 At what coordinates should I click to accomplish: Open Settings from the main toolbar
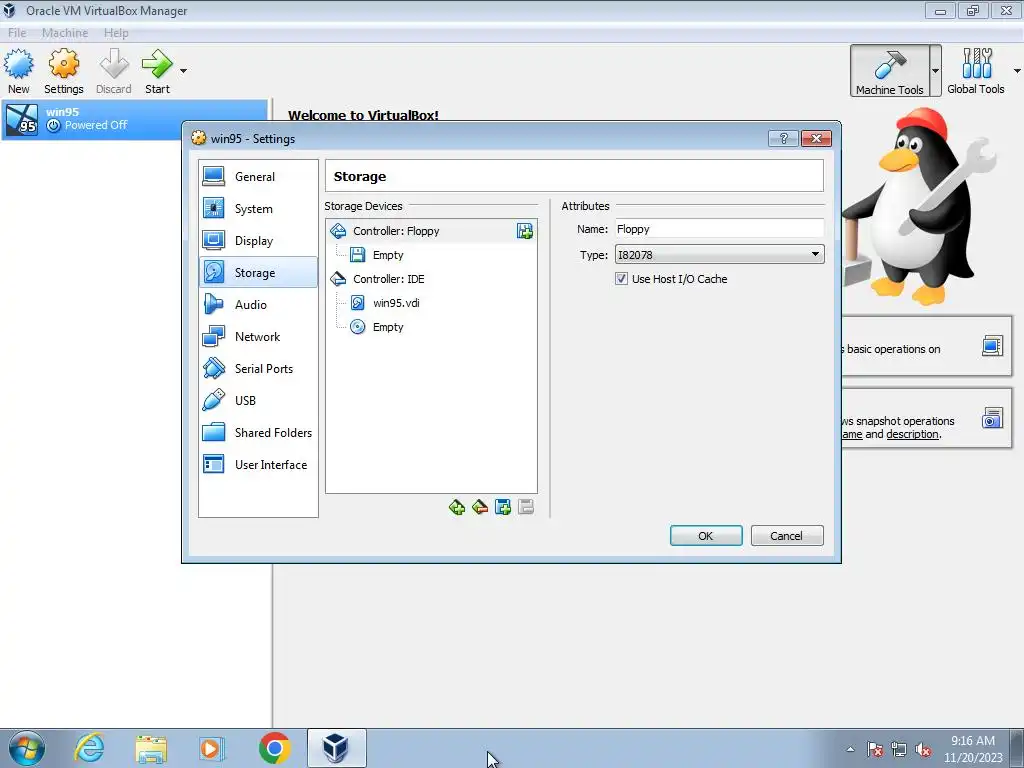(63, 71)
